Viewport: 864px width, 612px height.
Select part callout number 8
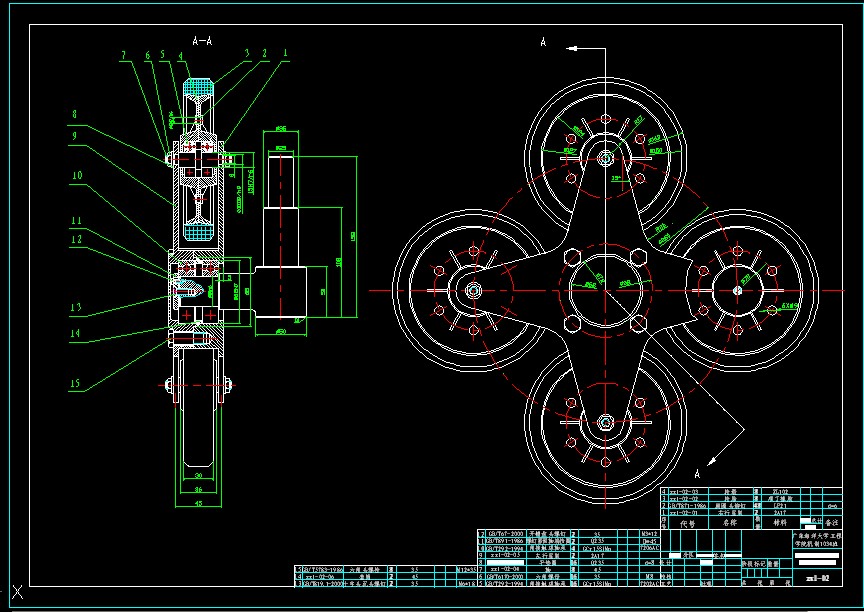click(x=73, y=114)
